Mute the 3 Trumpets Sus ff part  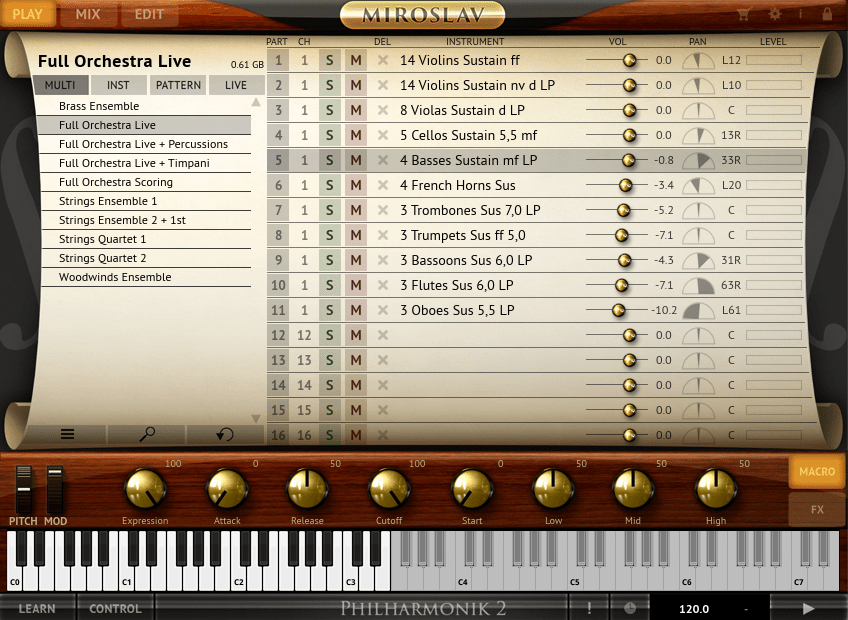coord(355,235)
